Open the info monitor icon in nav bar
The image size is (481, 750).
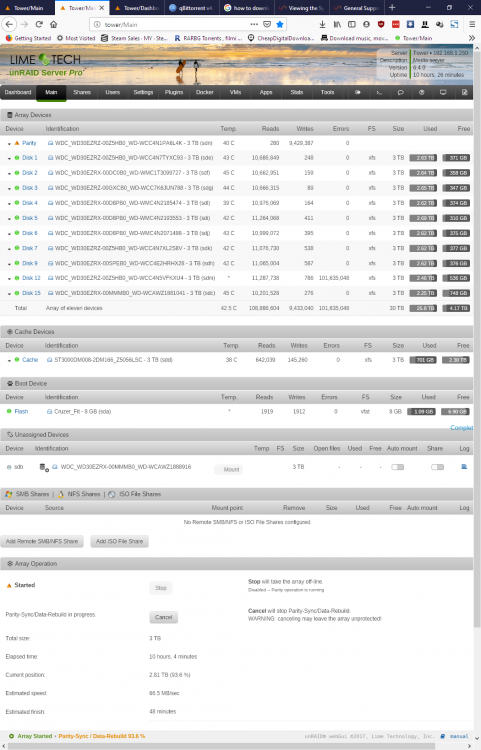pos(443,92)
